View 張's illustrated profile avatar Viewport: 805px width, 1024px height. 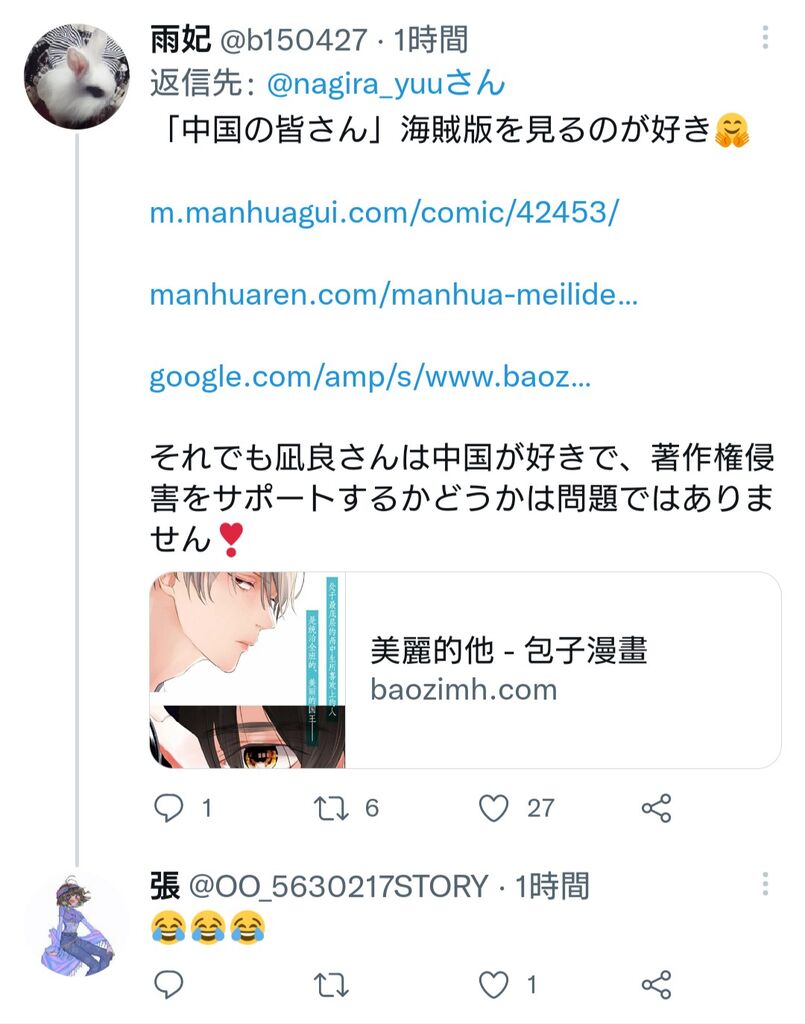click(x=76, y=926)
